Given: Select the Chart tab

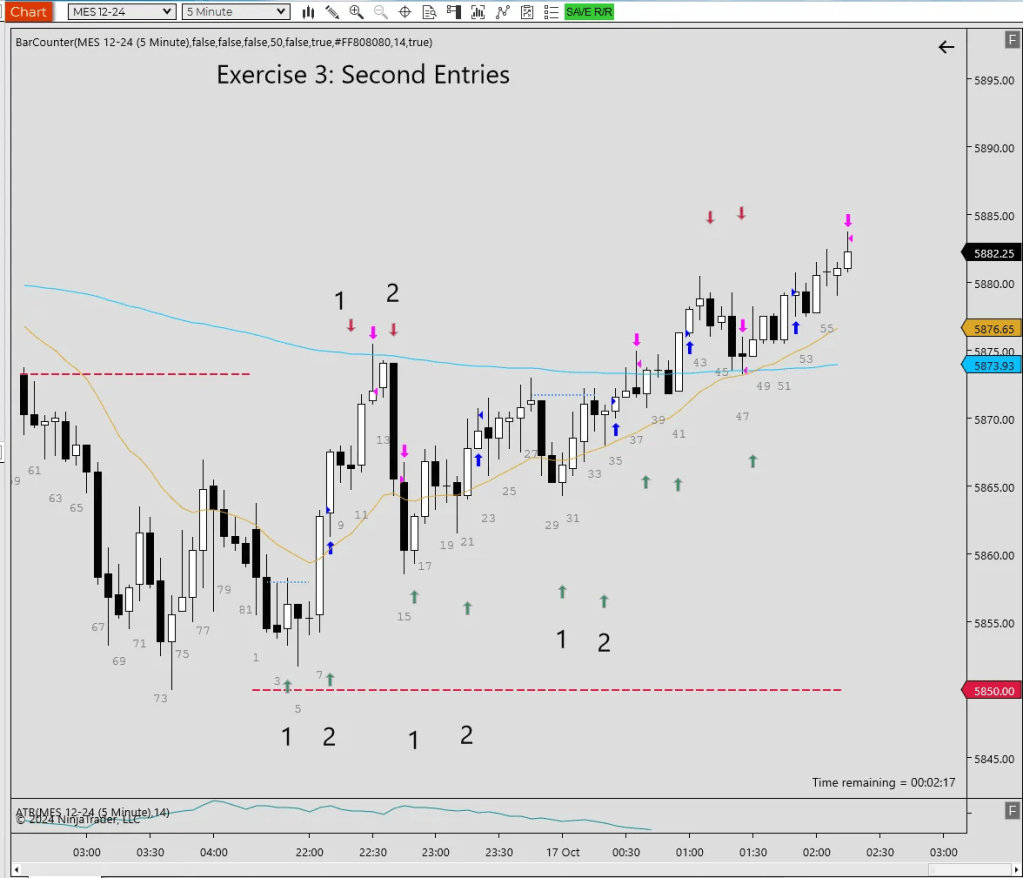Looking at the screenshot, I should [28, 12].
